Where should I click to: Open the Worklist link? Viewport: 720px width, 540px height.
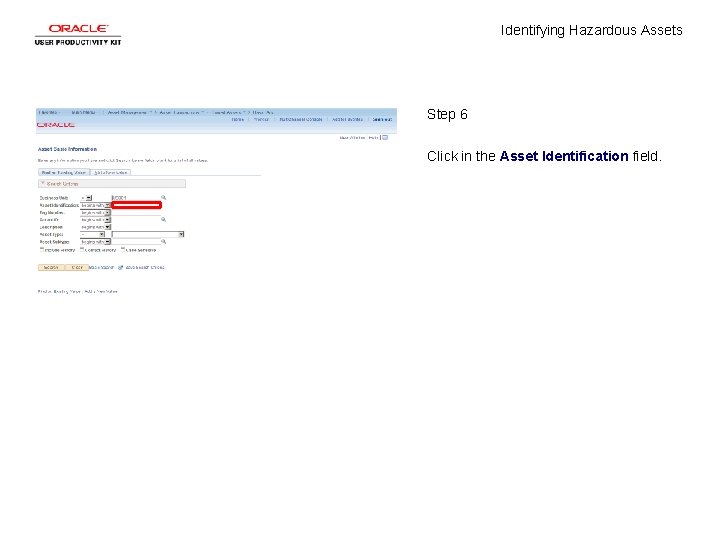coord(261,119)
